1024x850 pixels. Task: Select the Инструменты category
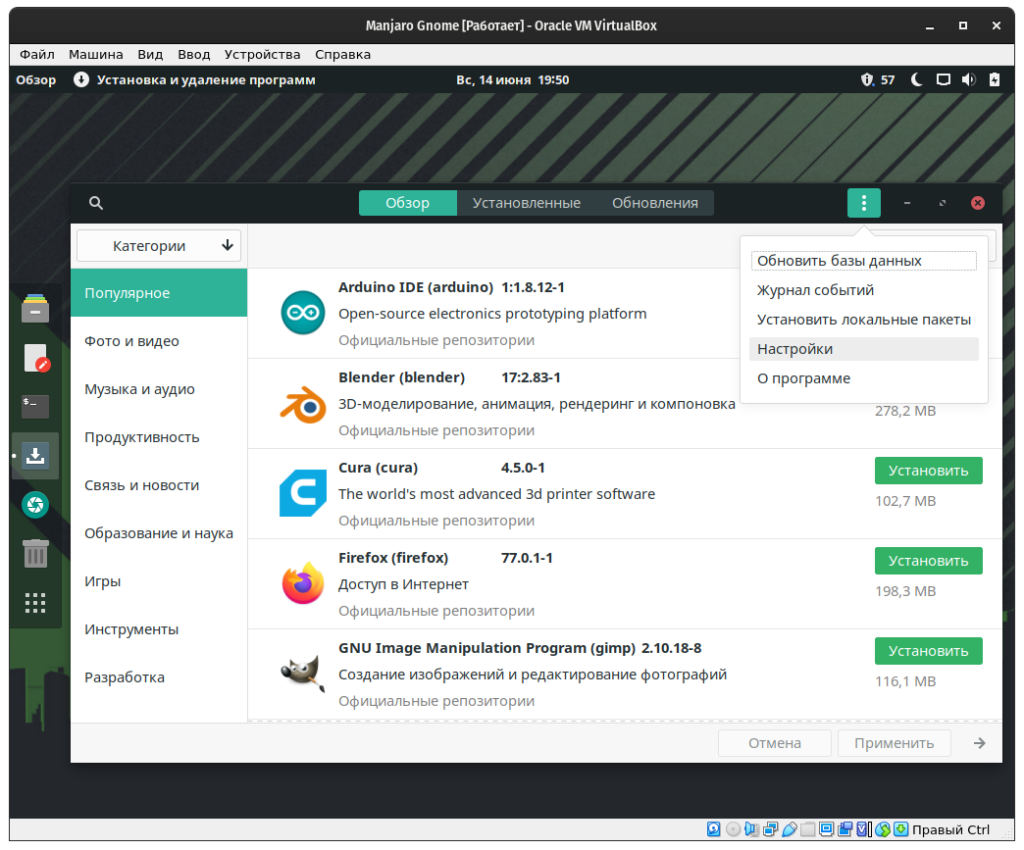pos(159,629)
